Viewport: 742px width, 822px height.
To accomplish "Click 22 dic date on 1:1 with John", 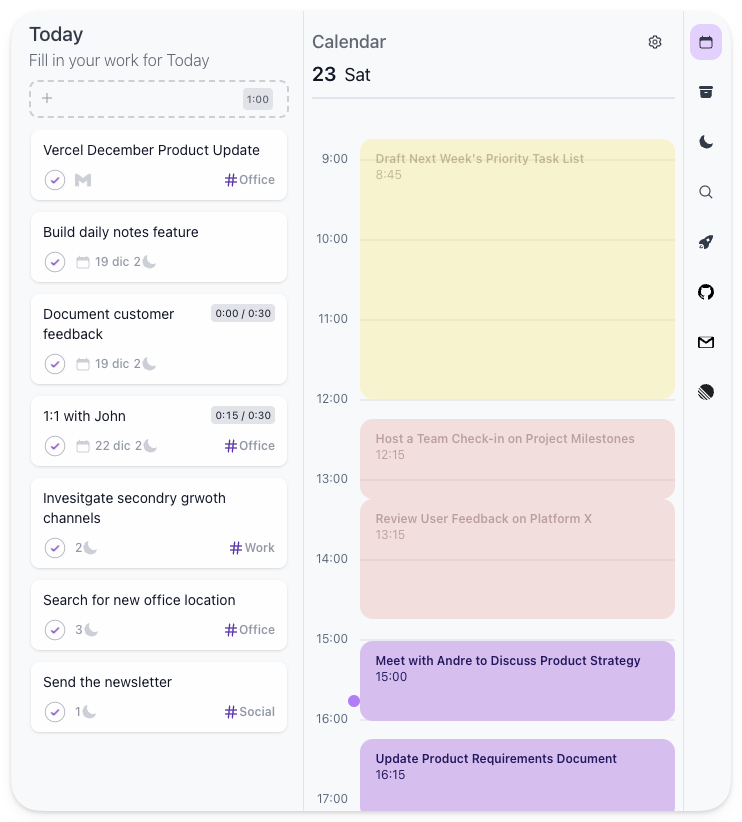I will click(x=113, y=446).
